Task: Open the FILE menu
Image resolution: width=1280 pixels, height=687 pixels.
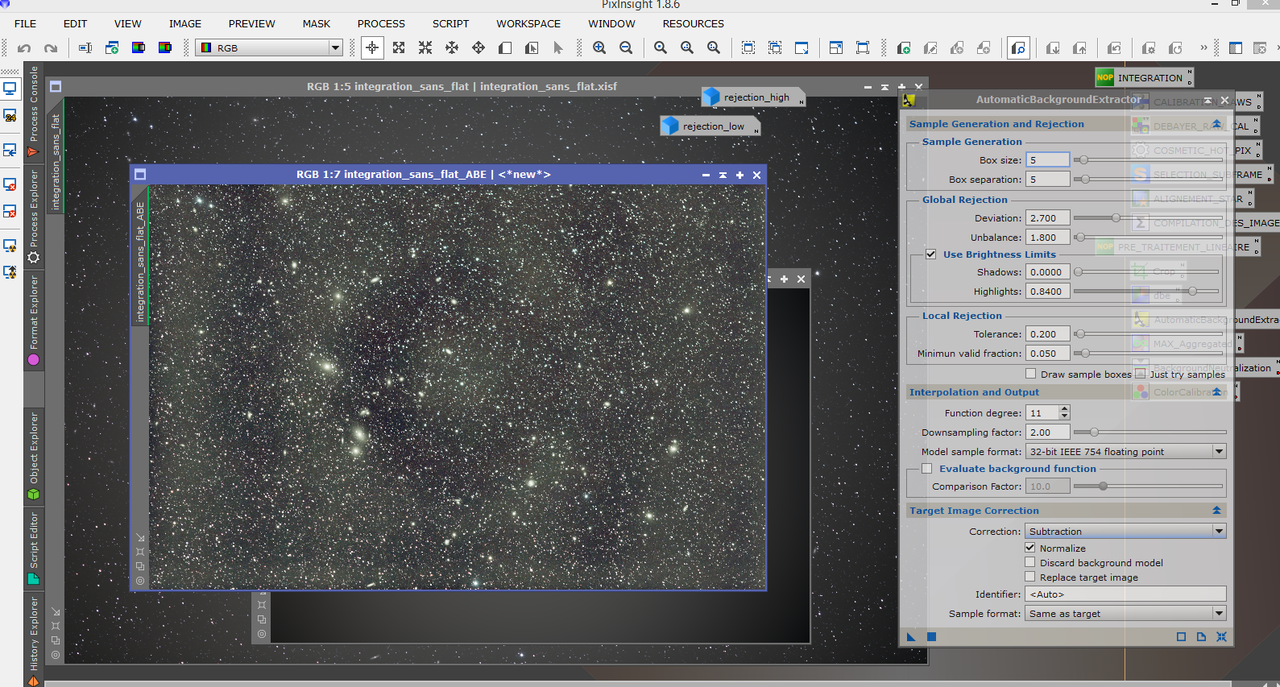Action: click(25, 23)
